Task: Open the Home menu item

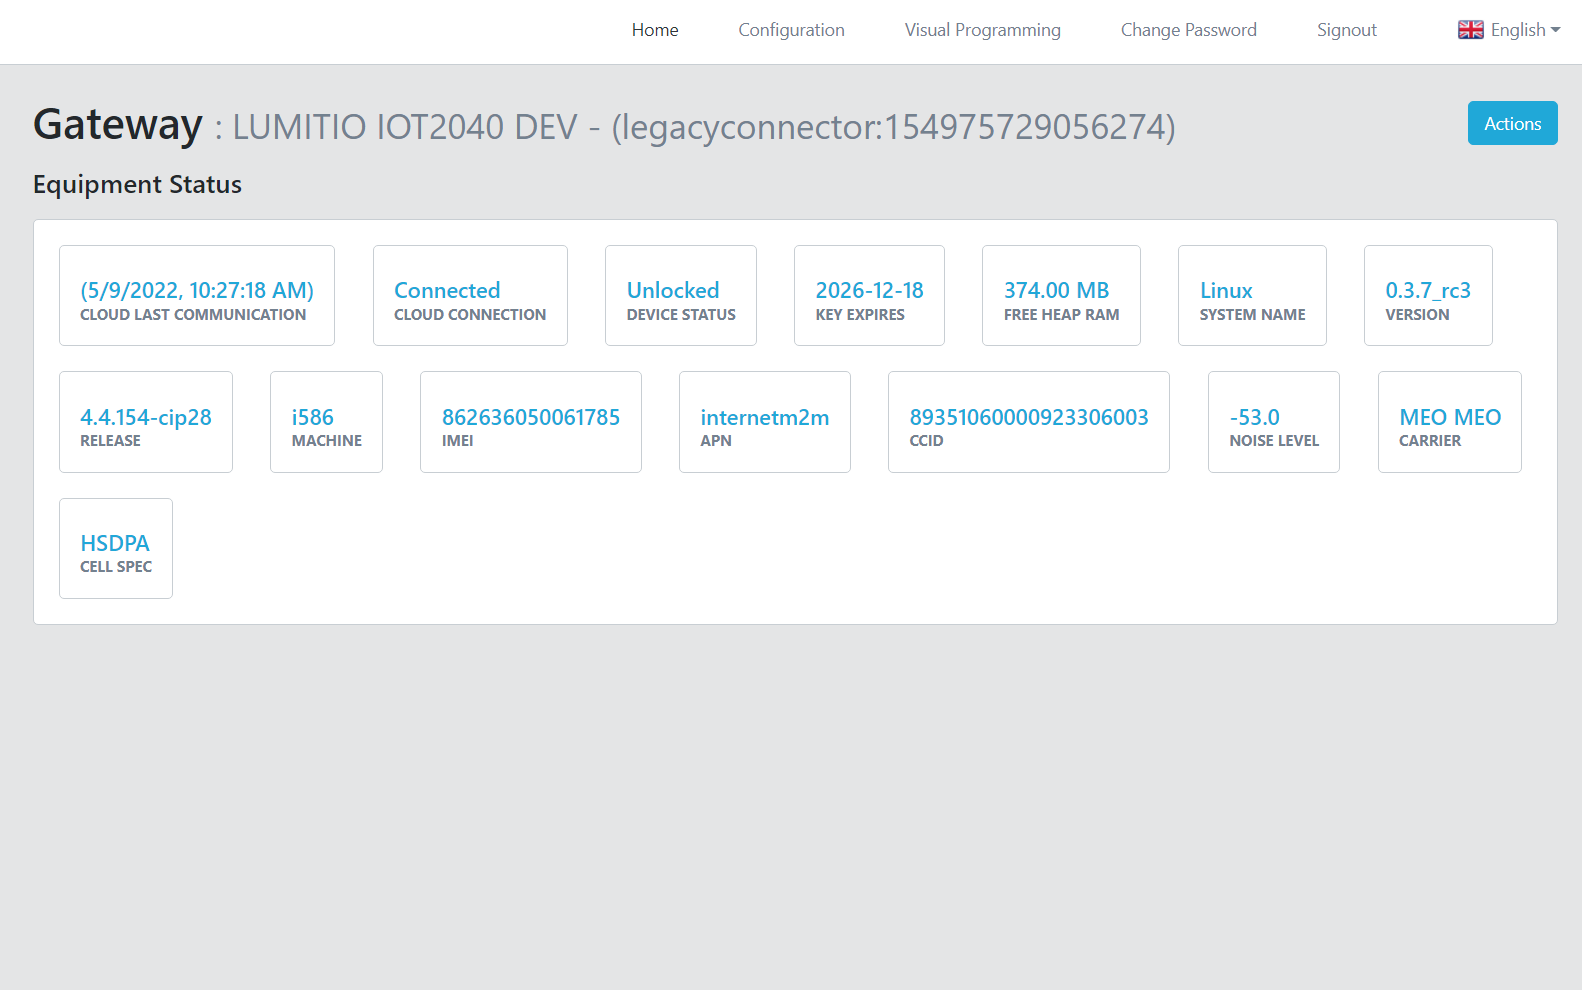Action: 655,30
